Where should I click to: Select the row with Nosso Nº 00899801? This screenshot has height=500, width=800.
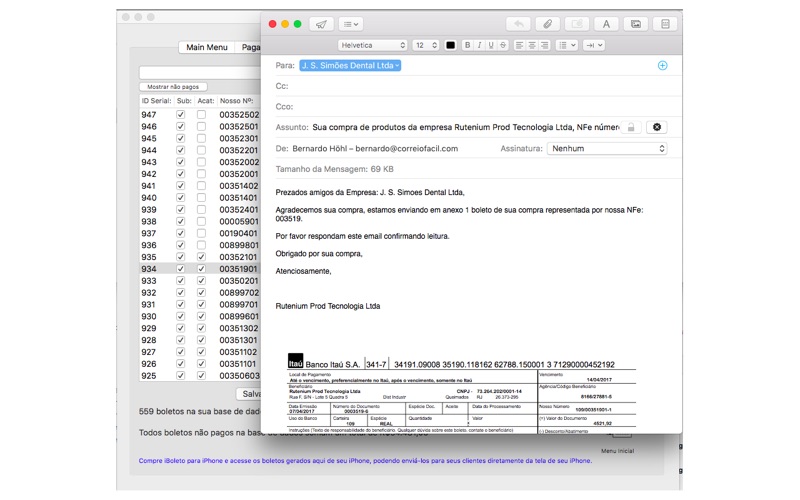tap(200, 245)
